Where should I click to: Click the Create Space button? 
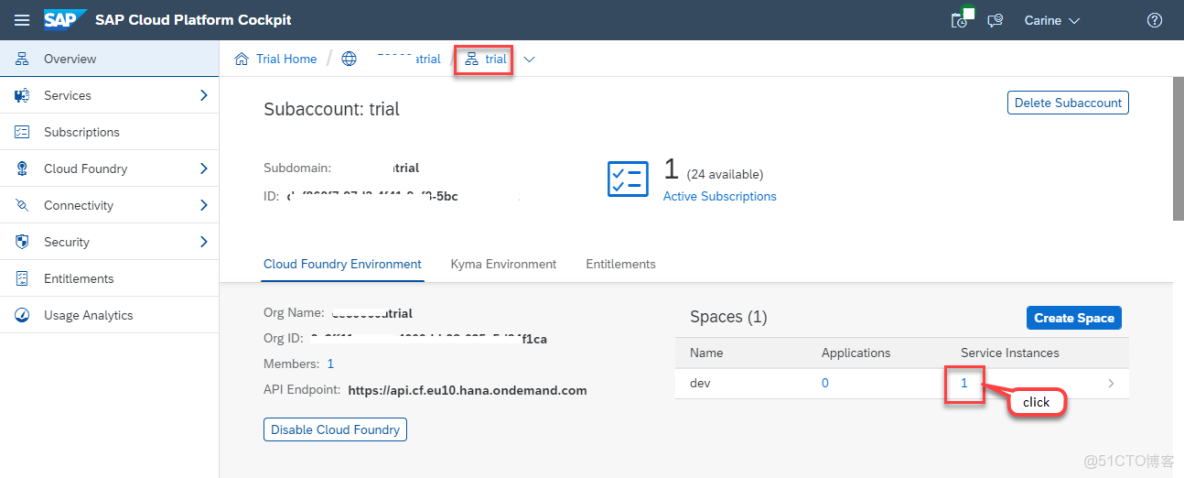click(x=1074, y=318)
